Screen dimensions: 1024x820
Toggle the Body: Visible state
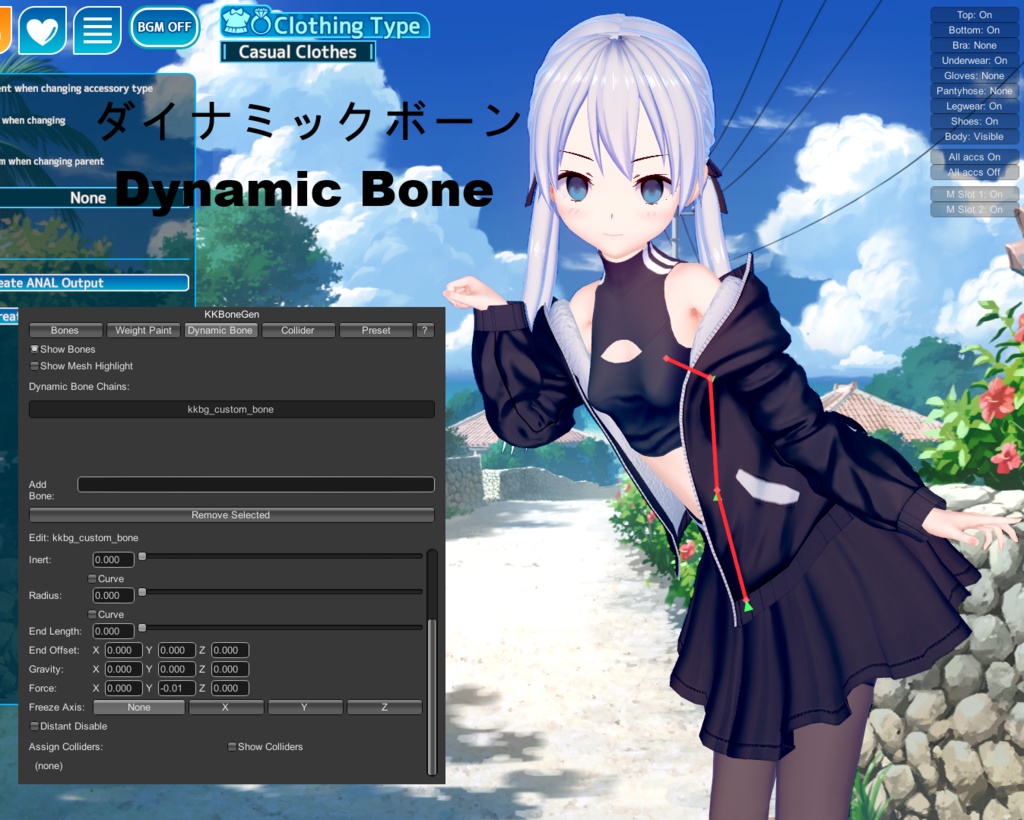(974, 136)
